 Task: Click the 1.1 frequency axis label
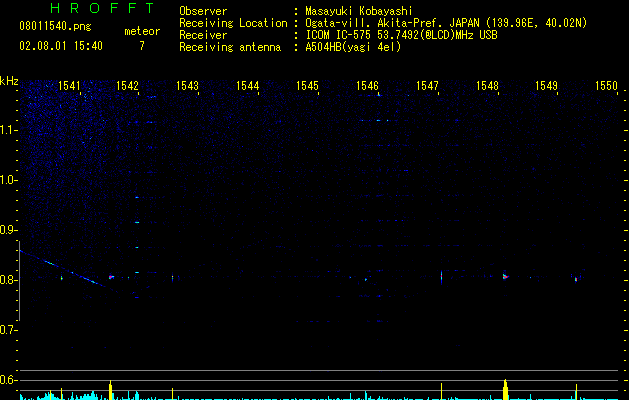(x=8, y=130)
